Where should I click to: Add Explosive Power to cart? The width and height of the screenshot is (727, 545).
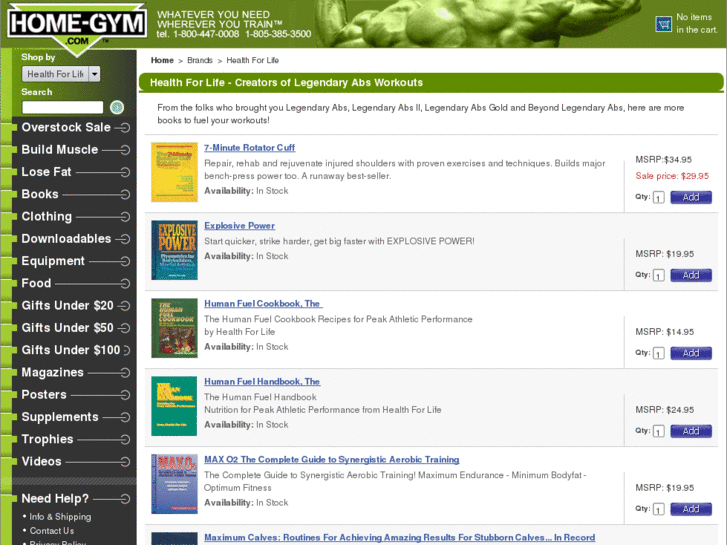click(x=691, y=275)
